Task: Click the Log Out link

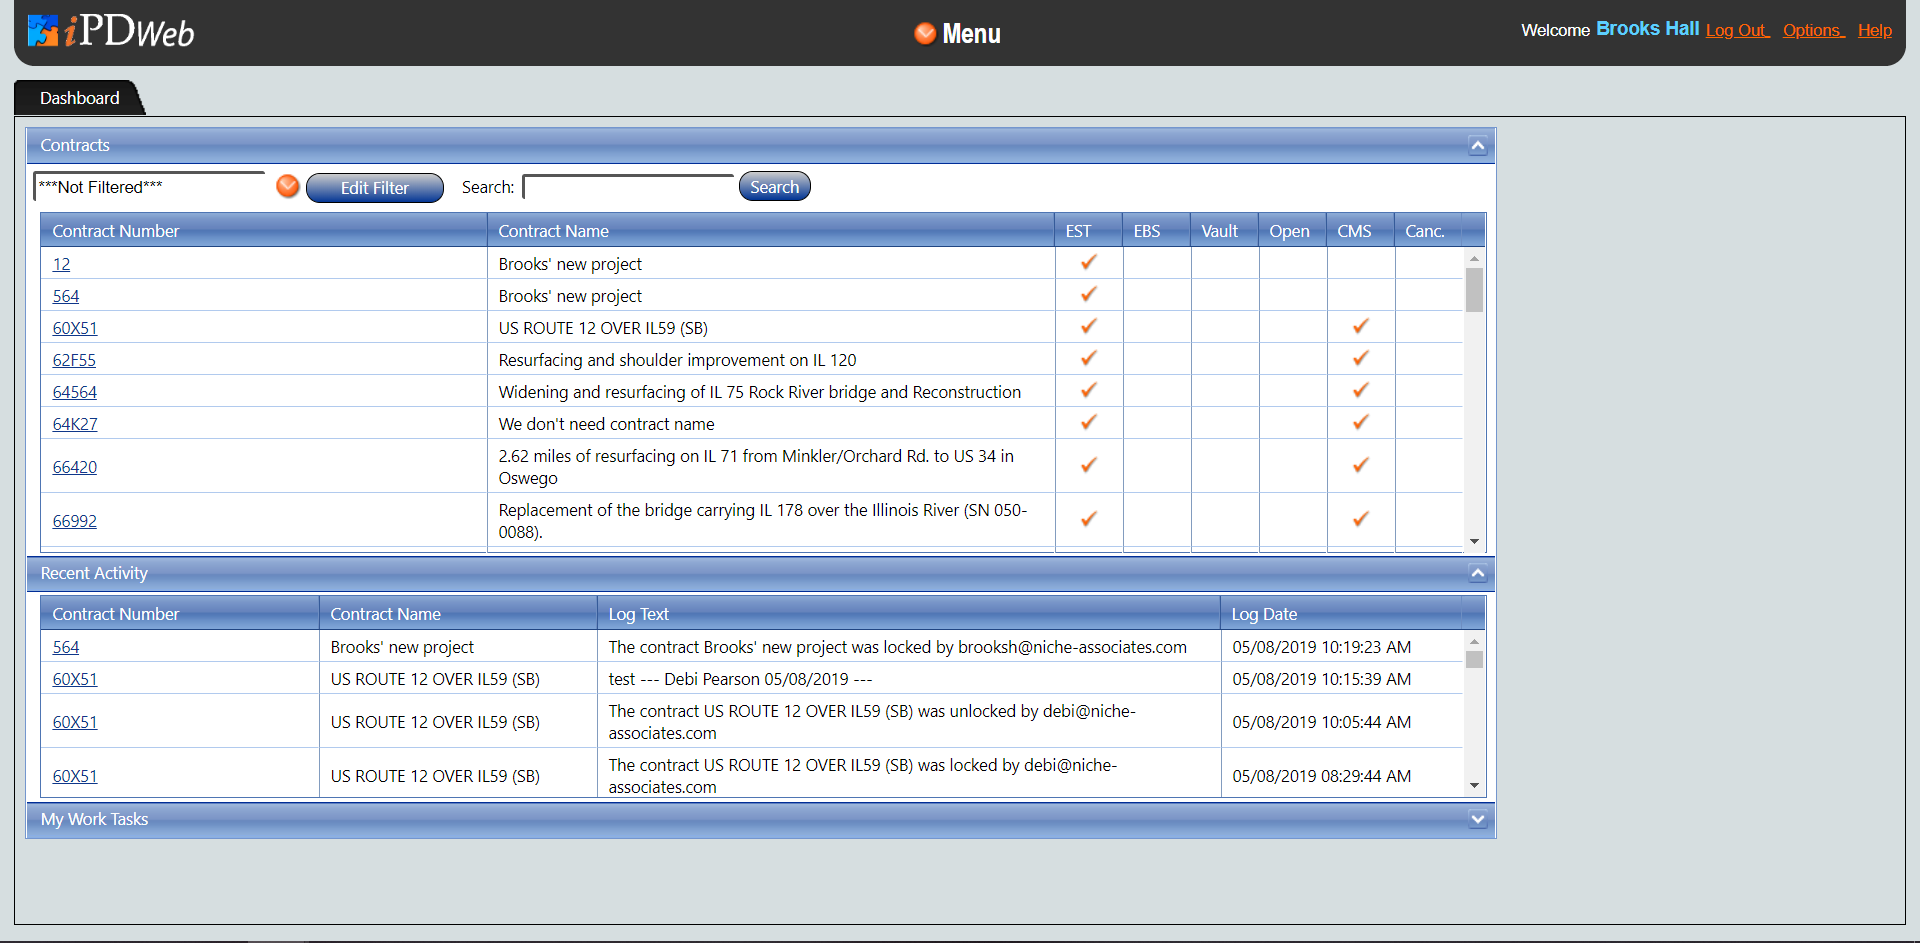Action: click(1736, 30)
